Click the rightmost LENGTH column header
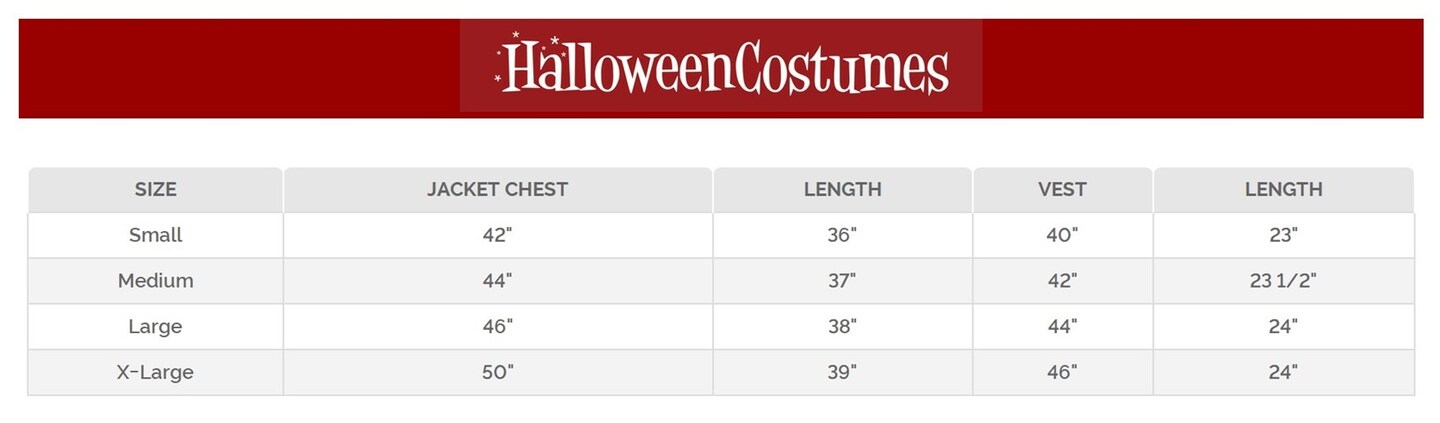1440x423 pixels. click(x=1283, y=189)
